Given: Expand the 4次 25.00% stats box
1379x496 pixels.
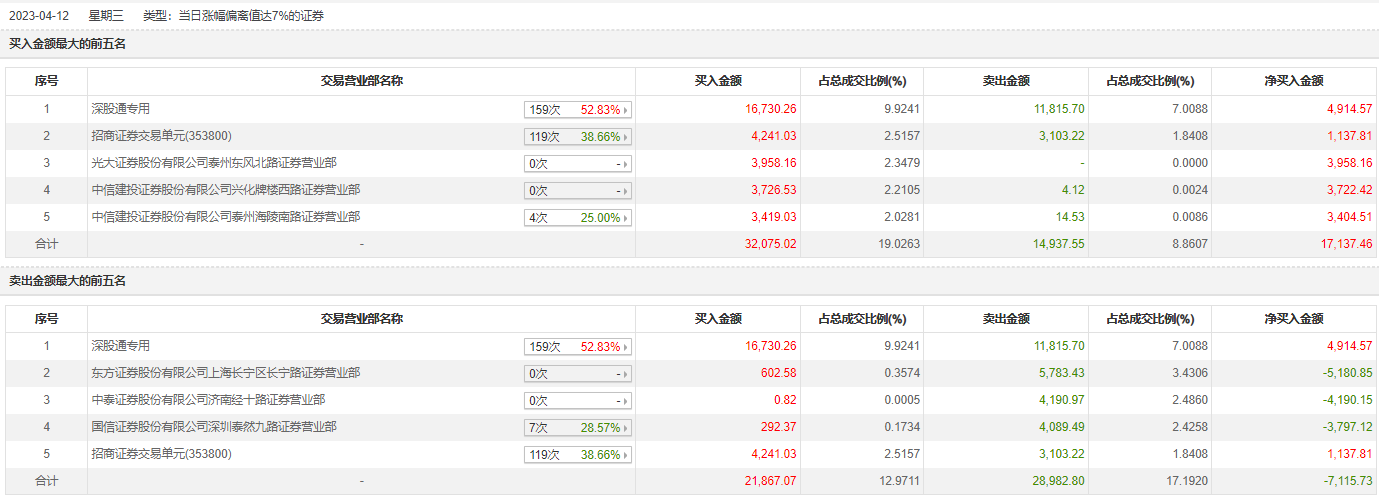Looking at the screenshot, I should [x=579, y=218].
